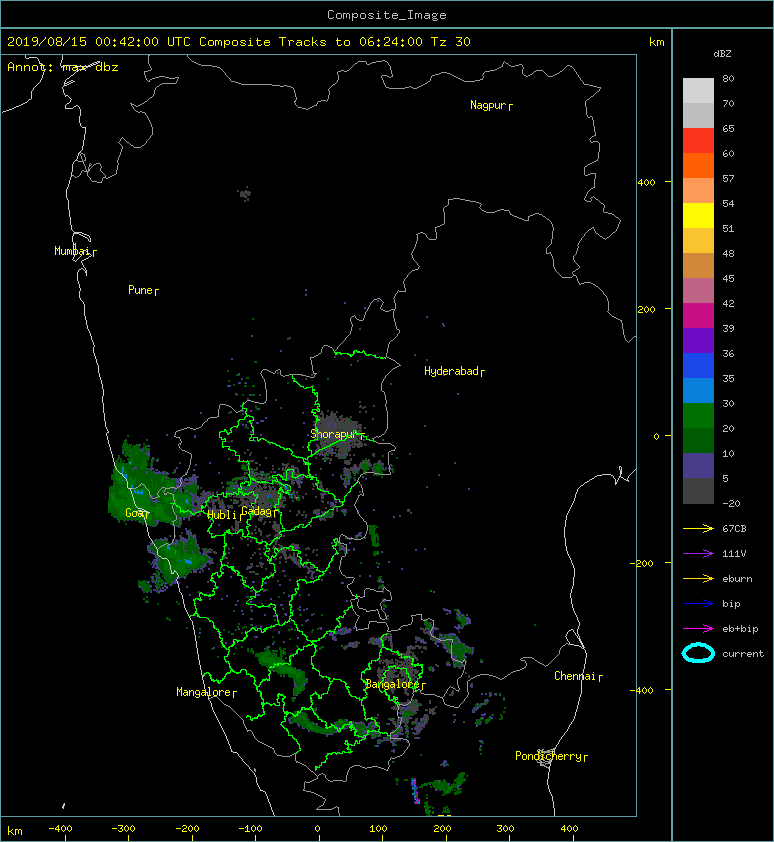
Task: Click the dBZ color scale heading
Action: click(x=722, y=54)
